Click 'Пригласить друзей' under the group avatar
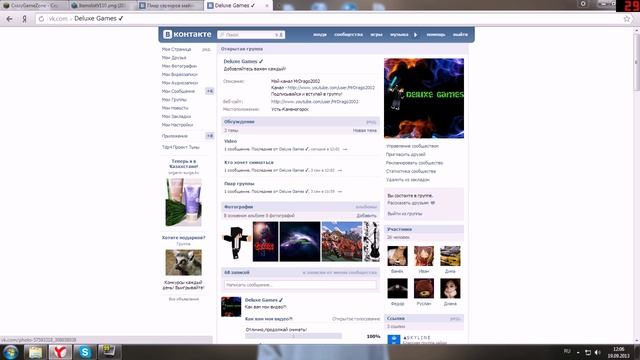Viewport: 640px width, 360px height. [406, 155]
